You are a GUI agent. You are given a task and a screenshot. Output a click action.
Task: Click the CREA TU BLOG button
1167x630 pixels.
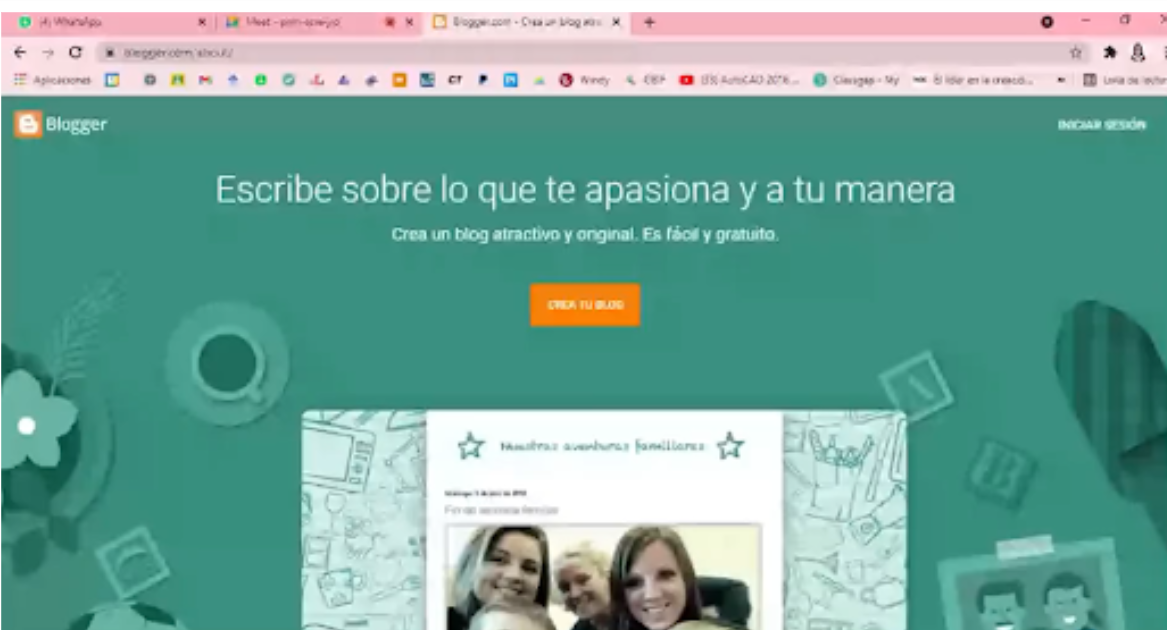[584, 305]
